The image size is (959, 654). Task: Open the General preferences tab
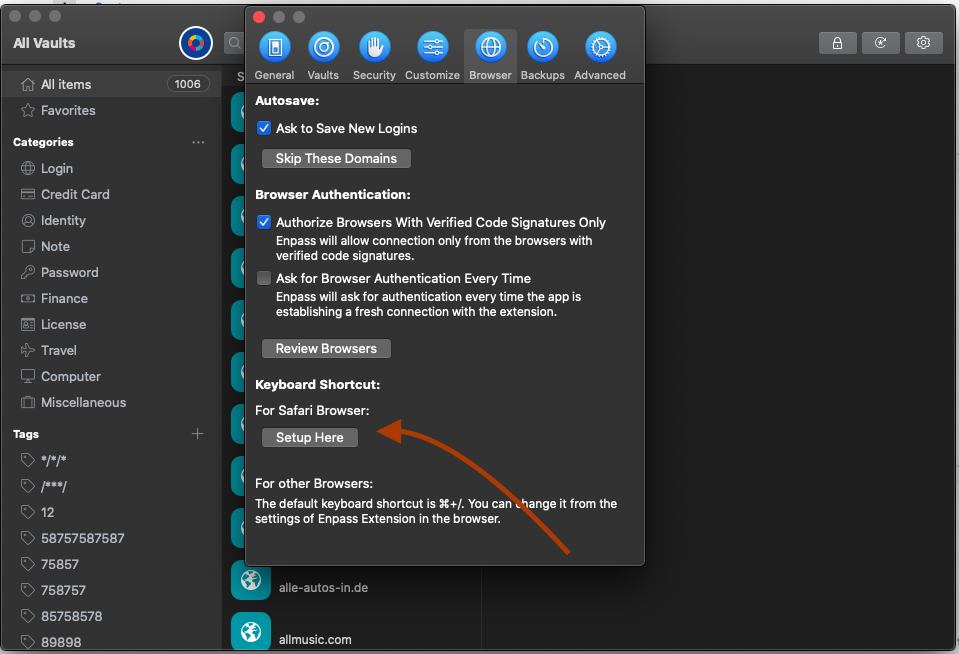274,56
